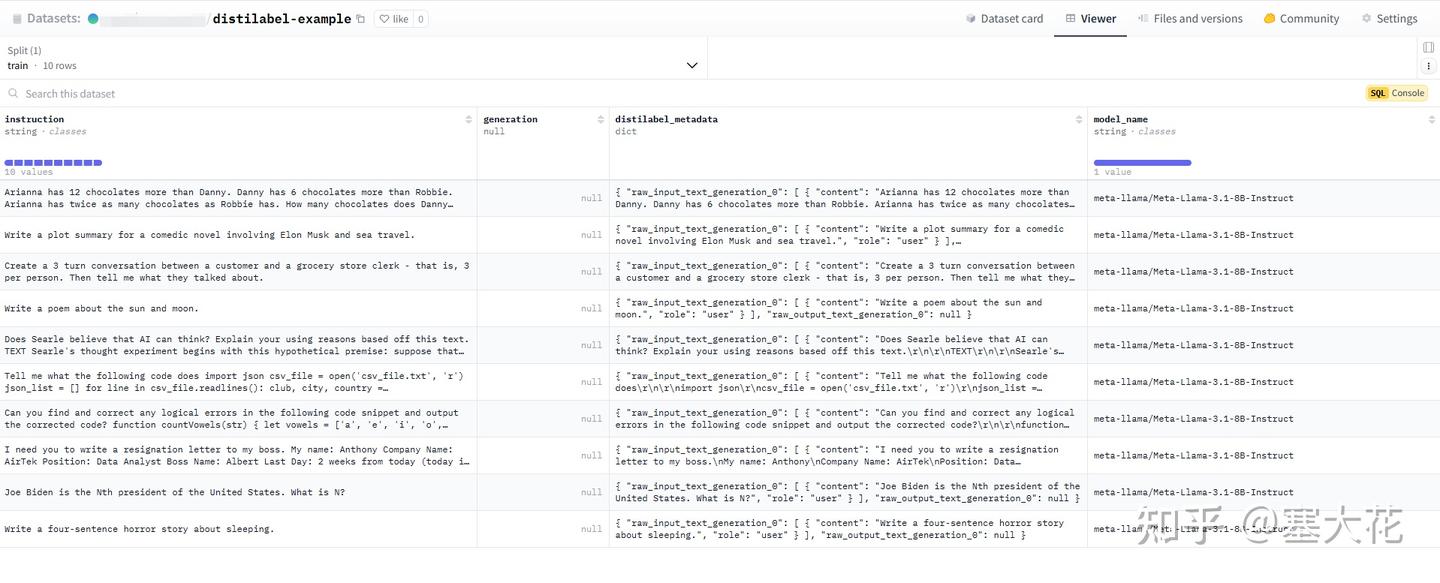Image resolution: width=1440 pixels, height=583 pixels.
Task: Click the dataset owner avatar
Action: pos(93,19)
